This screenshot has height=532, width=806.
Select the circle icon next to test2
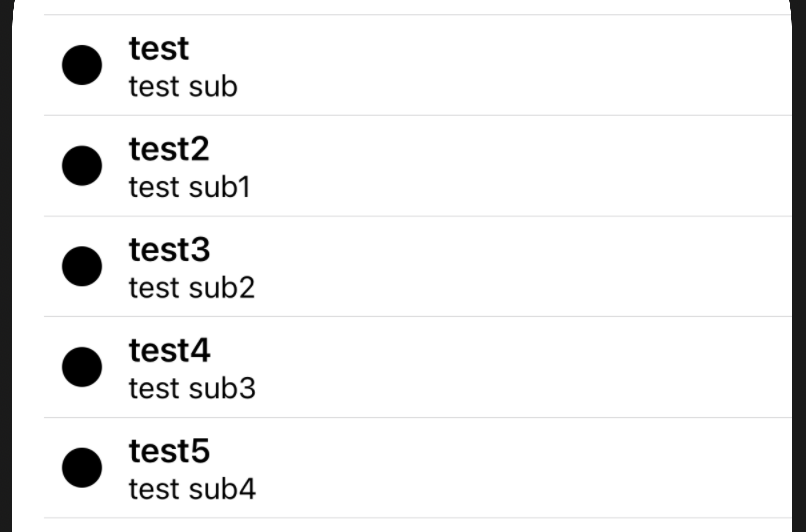[82, 166]
